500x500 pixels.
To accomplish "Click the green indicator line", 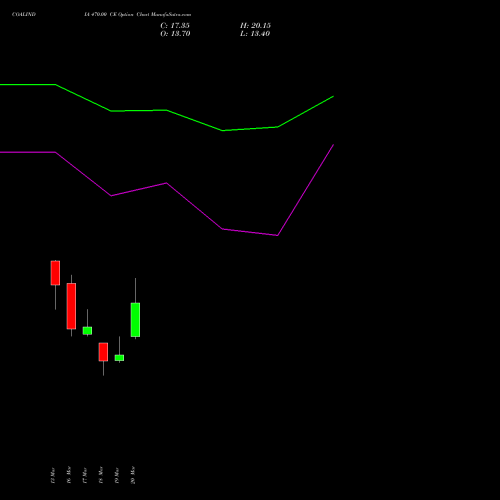I will coord(167,110).
